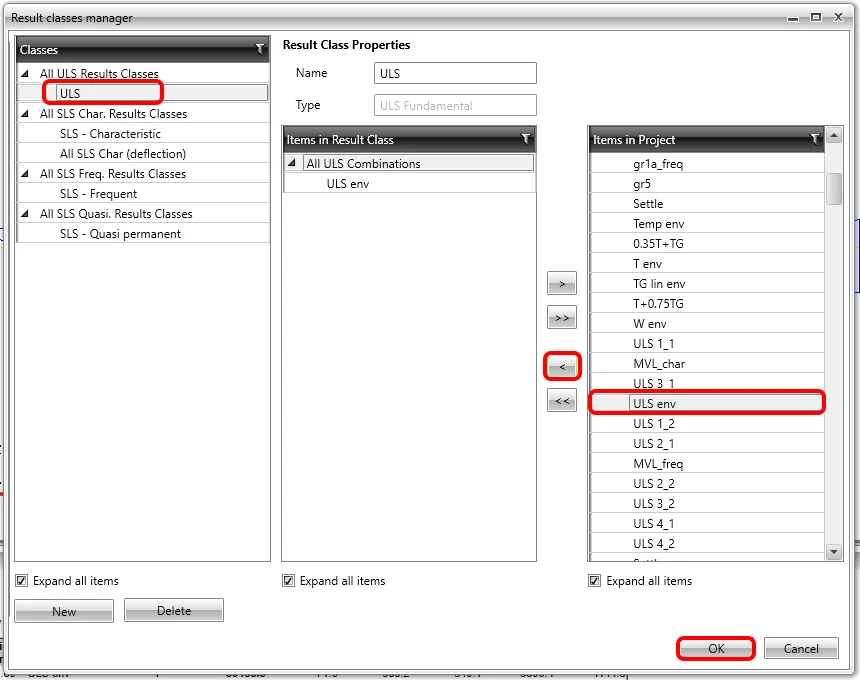Viewport: 860px width, 680px height.
Task: Click the New button
Action: pos(64,611)
